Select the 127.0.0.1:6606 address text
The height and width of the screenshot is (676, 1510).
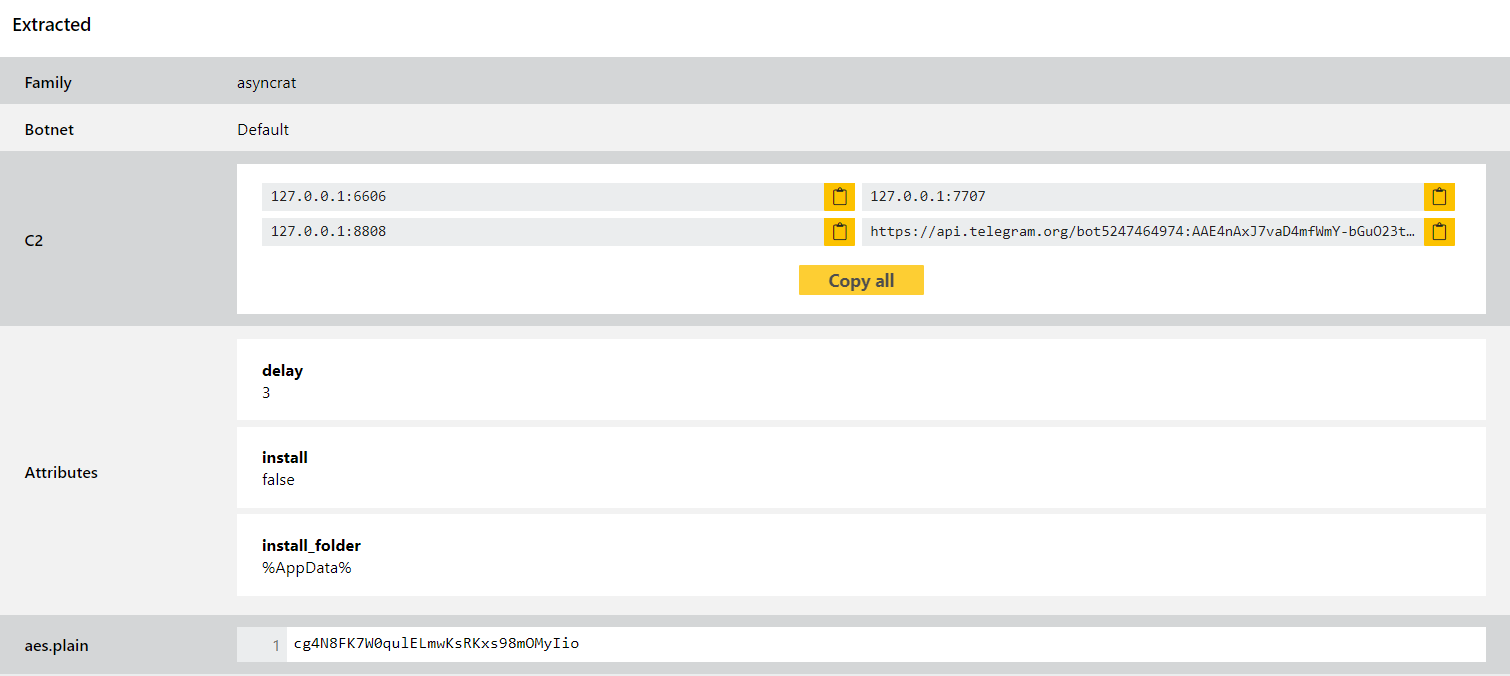328,197
